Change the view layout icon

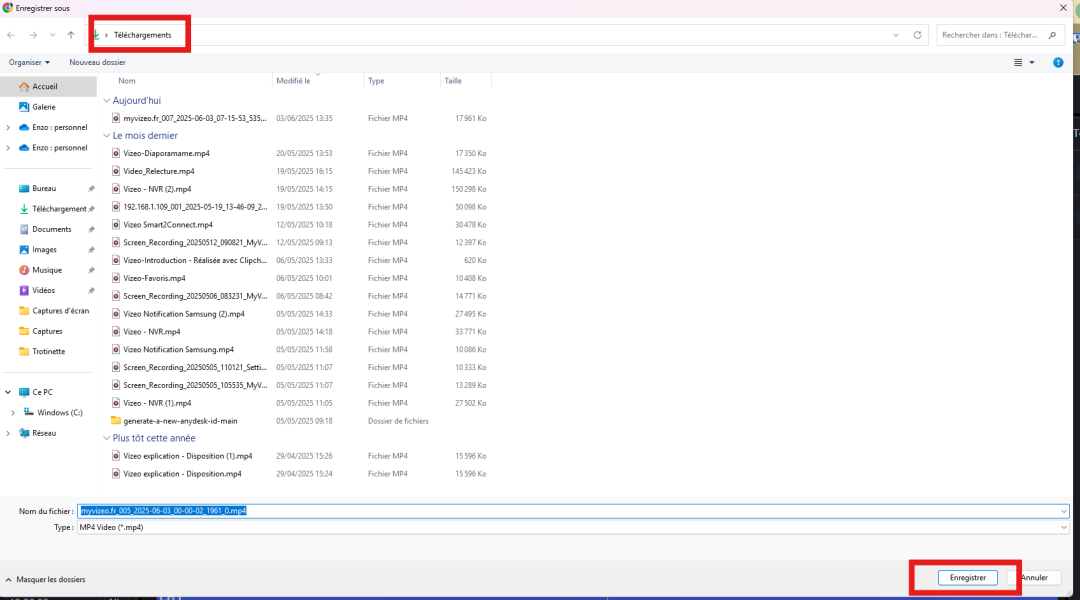pos(1018,63)
